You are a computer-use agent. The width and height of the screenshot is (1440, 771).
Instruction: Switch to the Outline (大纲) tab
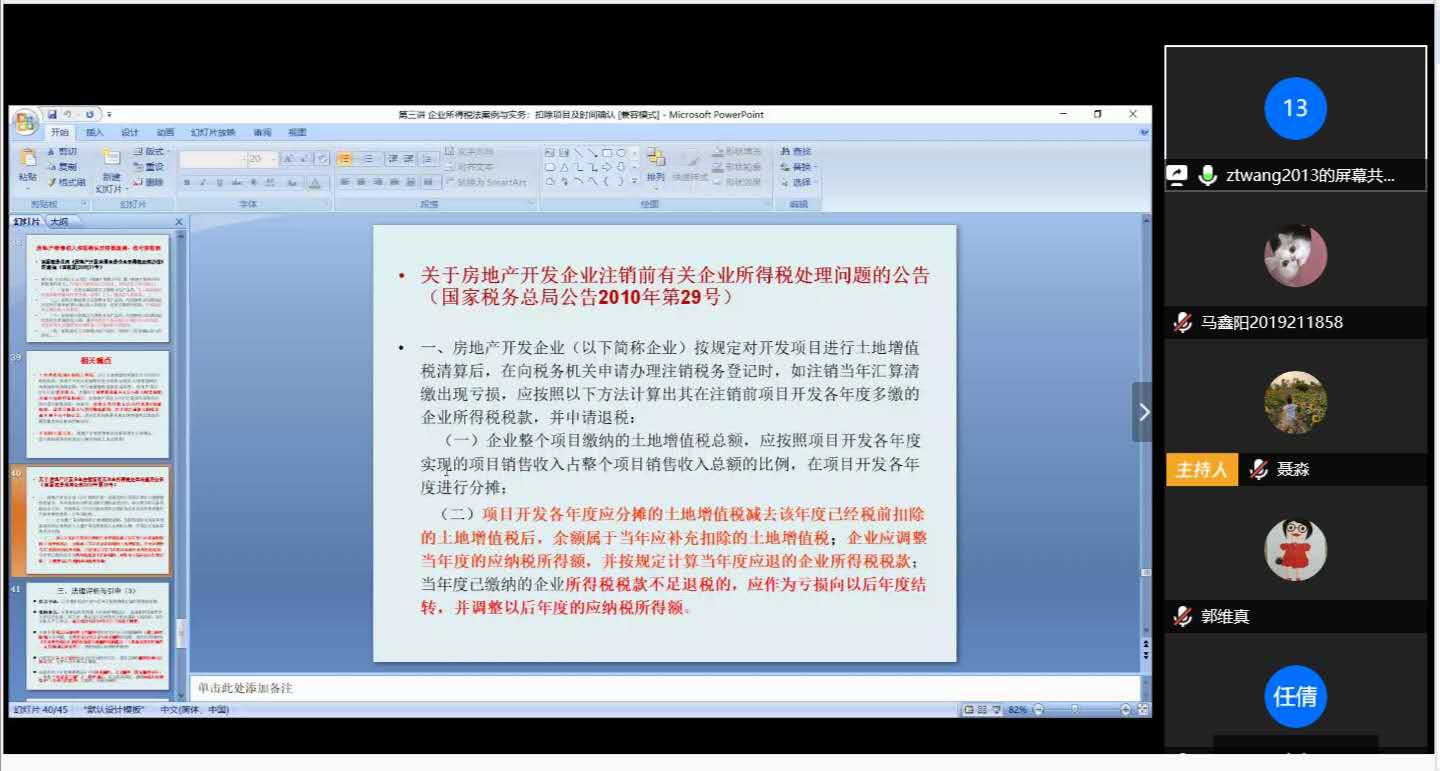point(60,221)
